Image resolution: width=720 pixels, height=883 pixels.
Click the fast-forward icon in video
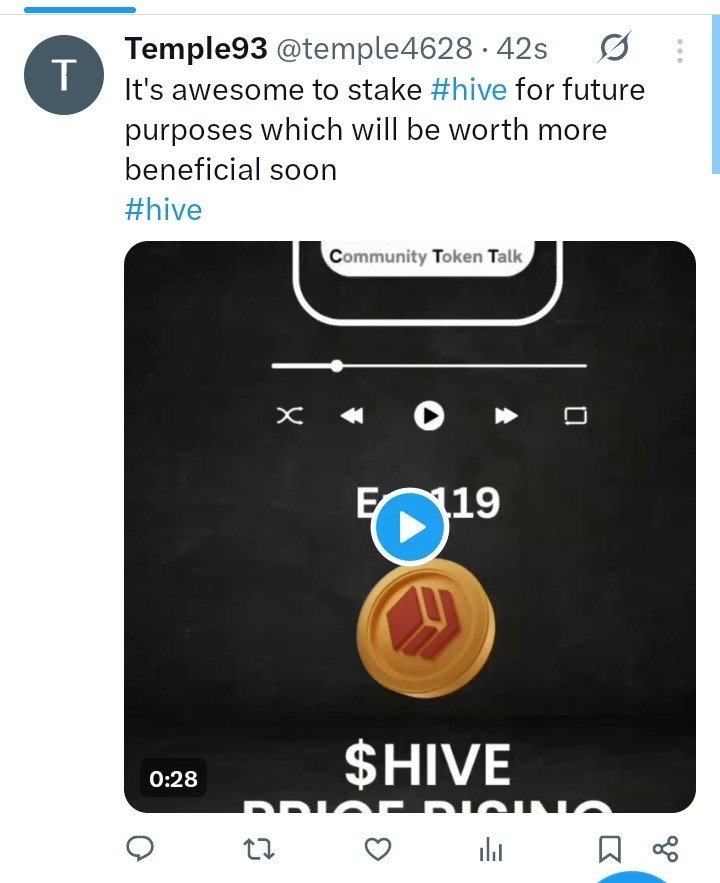[506, 416]
